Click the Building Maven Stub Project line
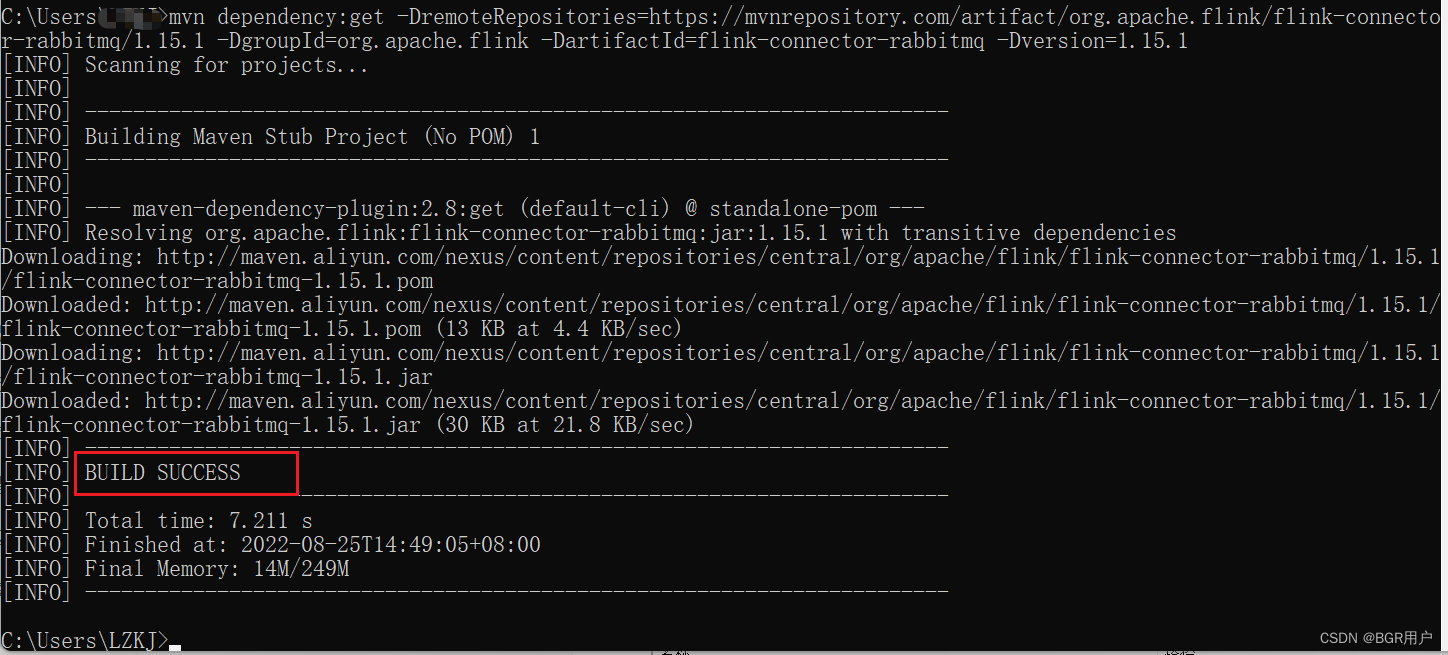 [x=312, y=137]
